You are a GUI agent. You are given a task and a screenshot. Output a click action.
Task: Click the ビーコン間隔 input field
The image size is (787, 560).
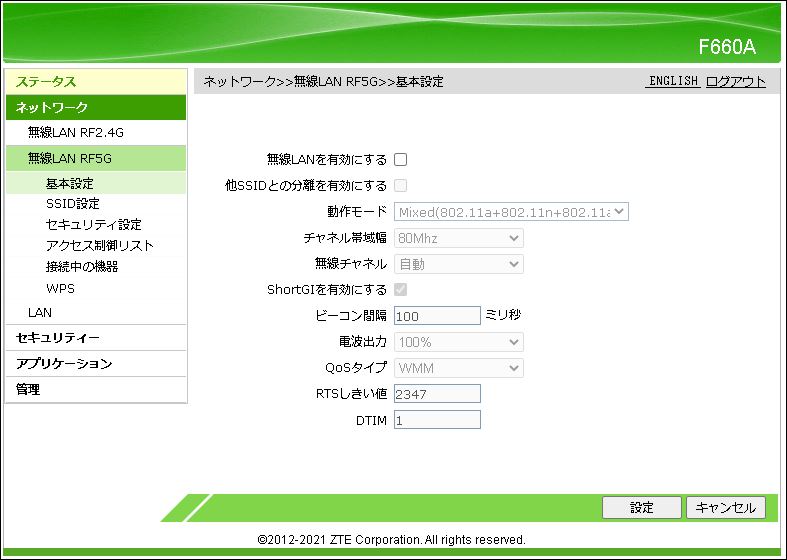tap(437, 316)
